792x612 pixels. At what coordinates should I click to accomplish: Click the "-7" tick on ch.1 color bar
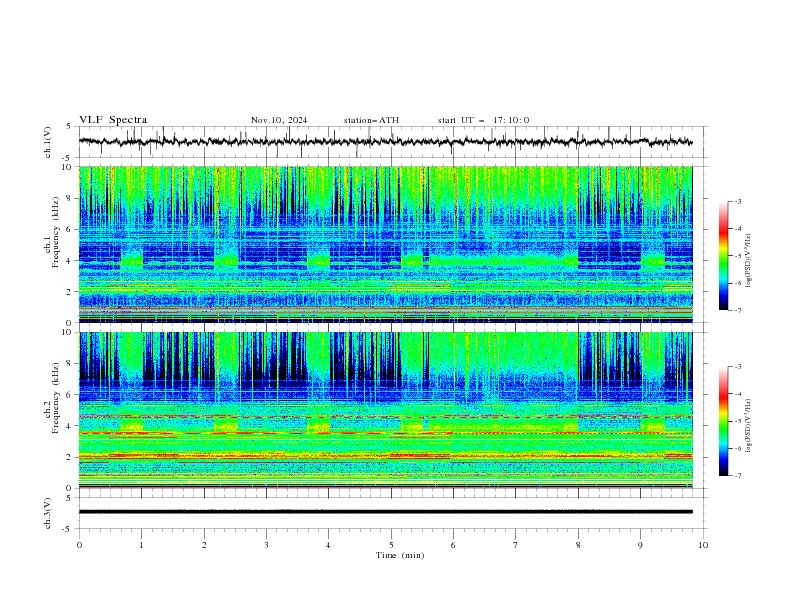coord(737,310)
